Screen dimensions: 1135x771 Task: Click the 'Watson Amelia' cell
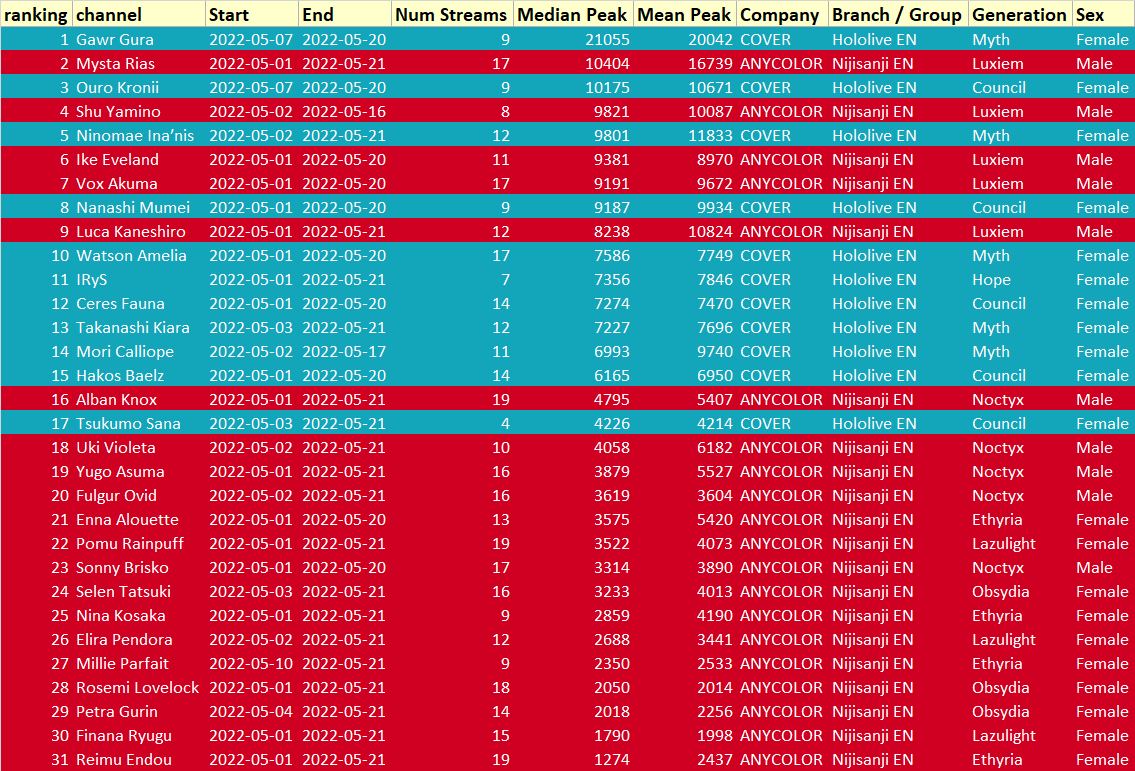pyautogui.click(x=138, y=256)
